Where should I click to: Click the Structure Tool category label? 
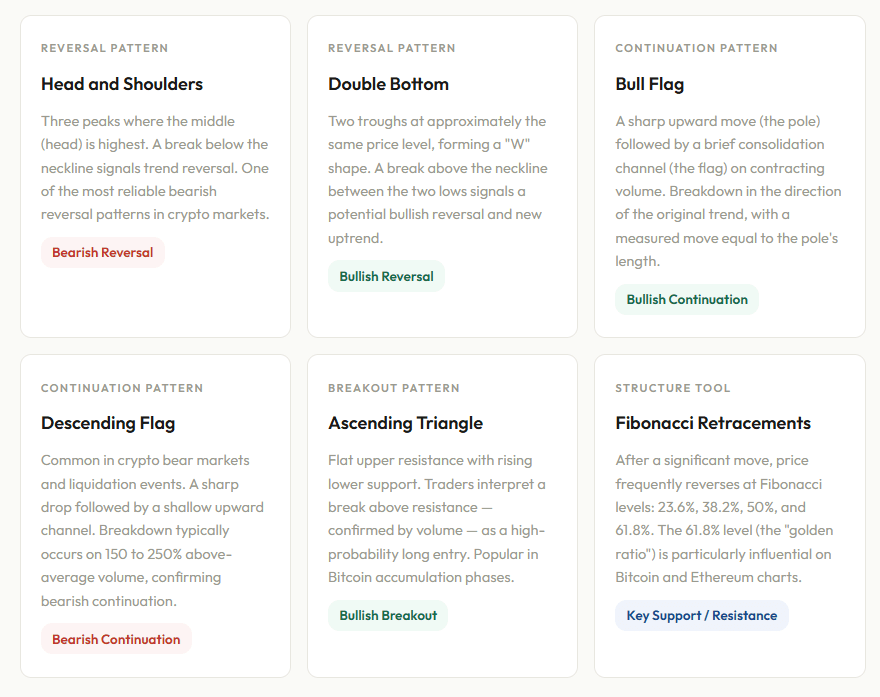[672, 388]
